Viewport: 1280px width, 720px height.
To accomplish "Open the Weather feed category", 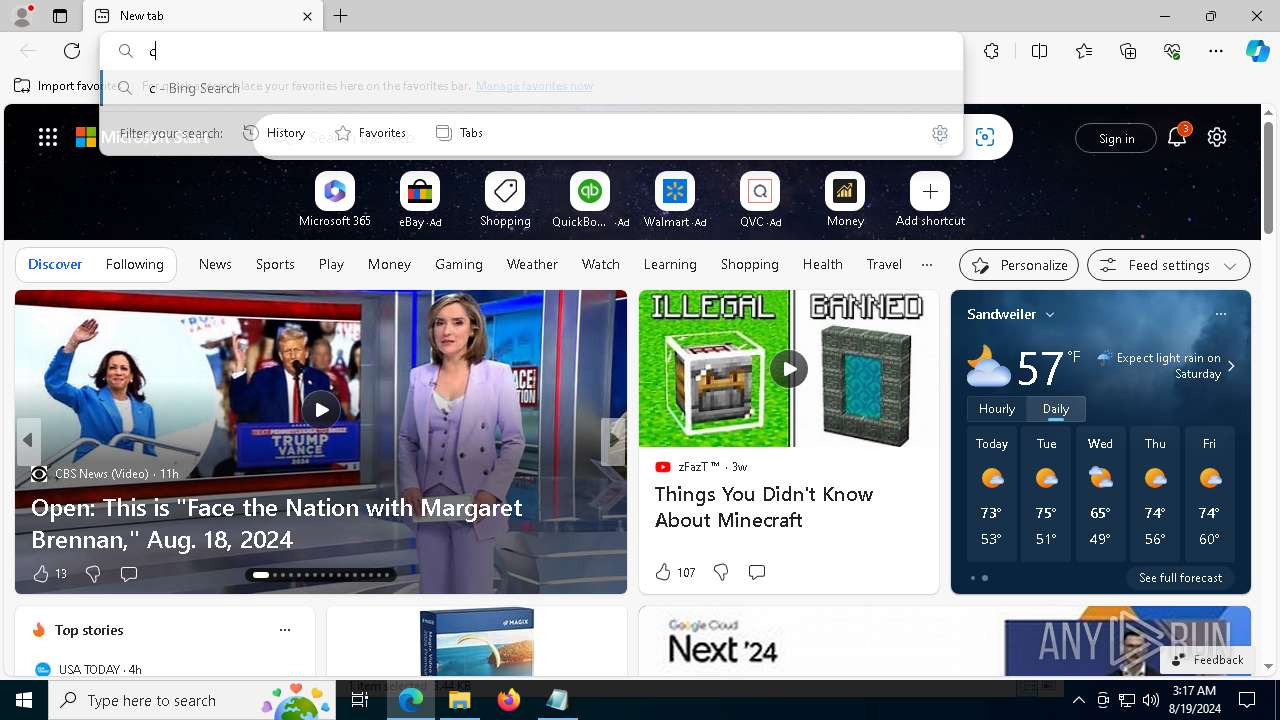I will coord(532,265).
